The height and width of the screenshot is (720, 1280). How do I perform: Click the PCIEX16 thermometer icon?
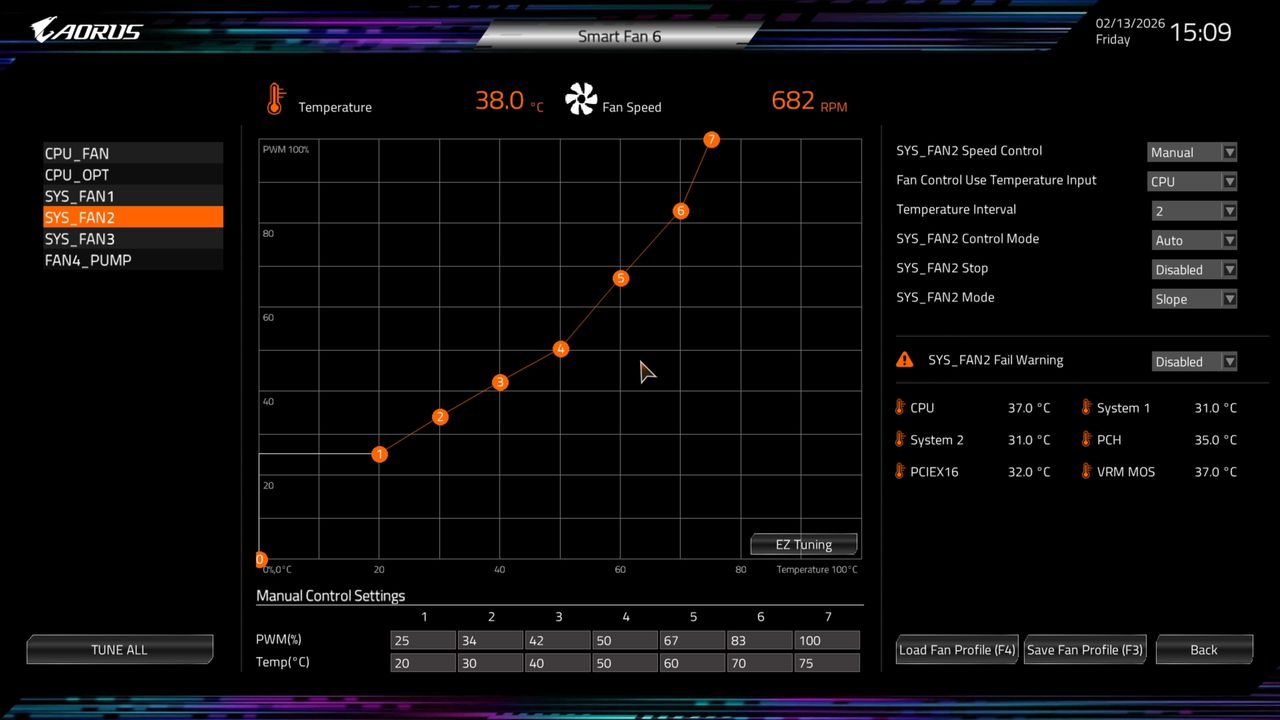pyautogui.click(x=899, y=471)
